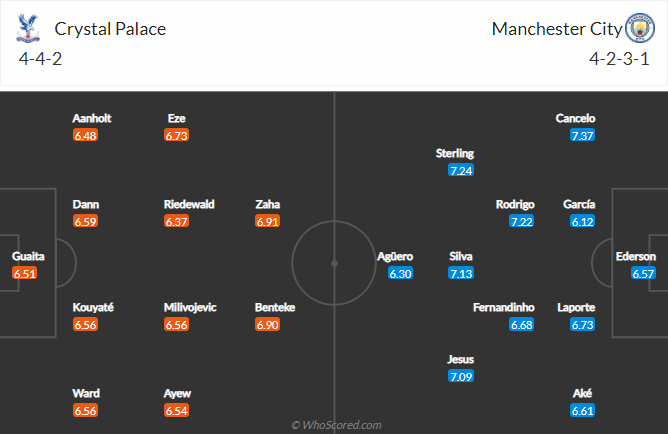Open player Eze's name

coord(177,118)
